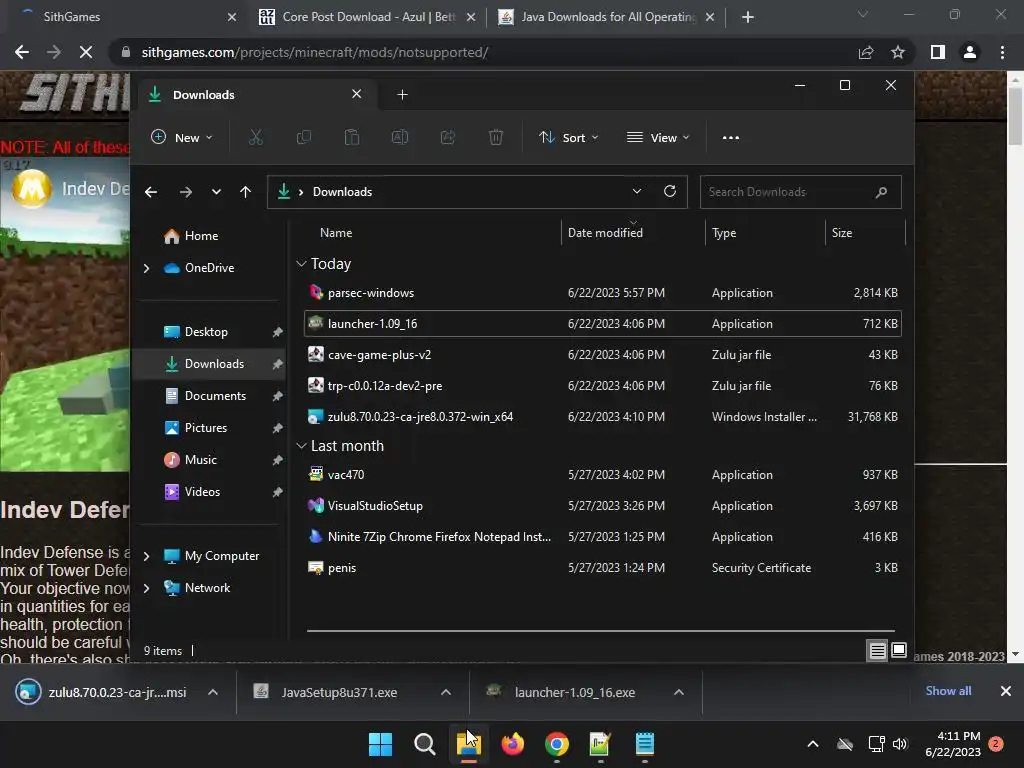Image resolution: width=1024 pixels, height=768 pixels.
Task: Go forward in File Explorer navigation
Action: (185, 192)
